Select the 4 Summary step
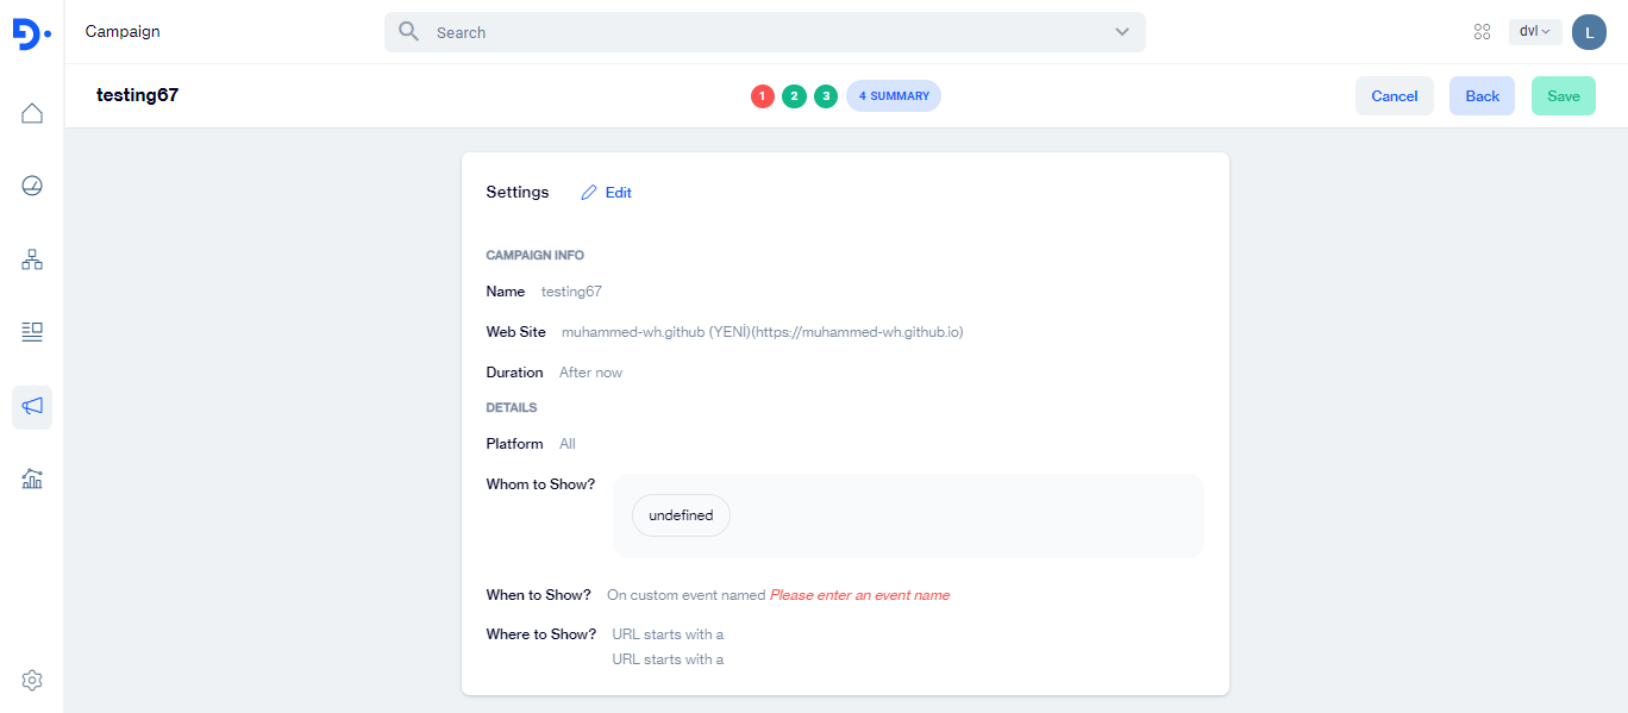Screen dimensions: 1628x713 coord(893,96)
